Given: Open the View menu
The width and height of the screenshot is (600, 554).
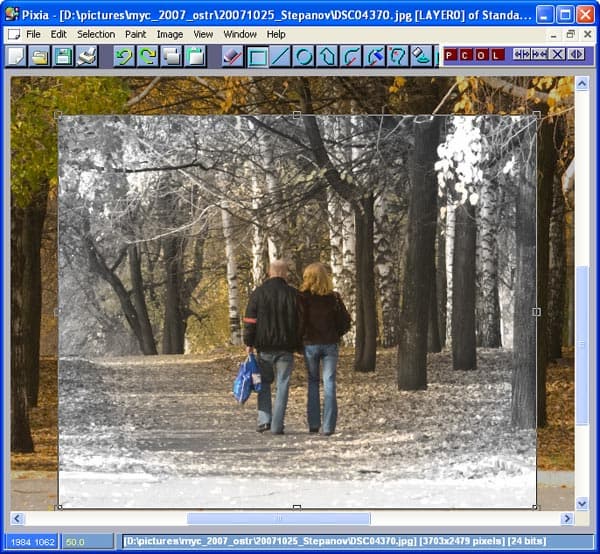Looking at the screenshot, I should pos(203,34).
